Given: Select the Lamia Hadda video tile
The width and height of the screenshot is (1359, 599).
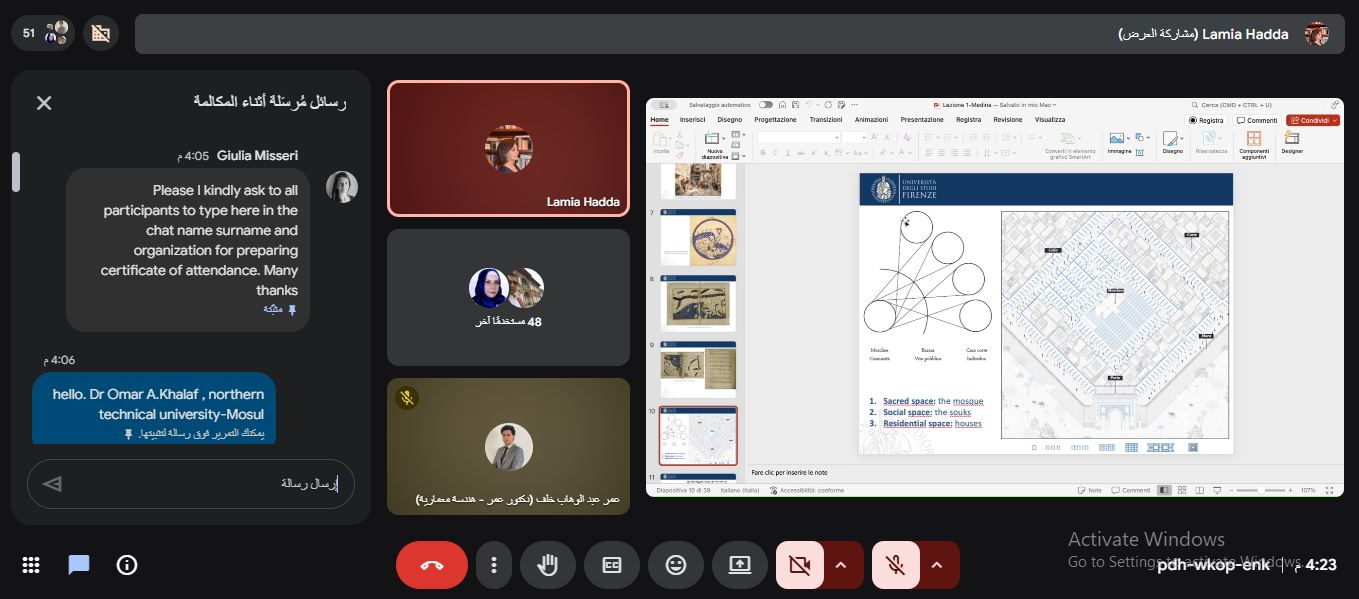Looking at the screenshot, I should click(x=508, y=148).
